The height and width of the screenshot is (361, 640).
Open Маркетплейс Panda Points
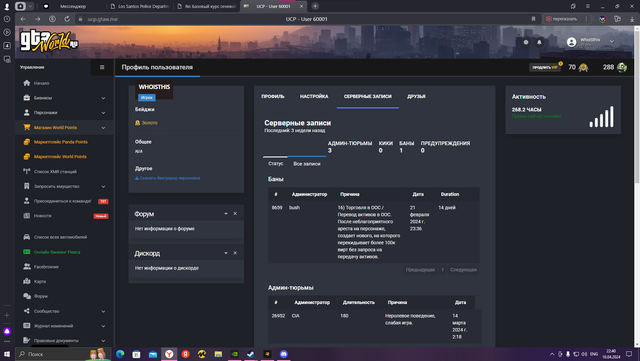(60, 142)
